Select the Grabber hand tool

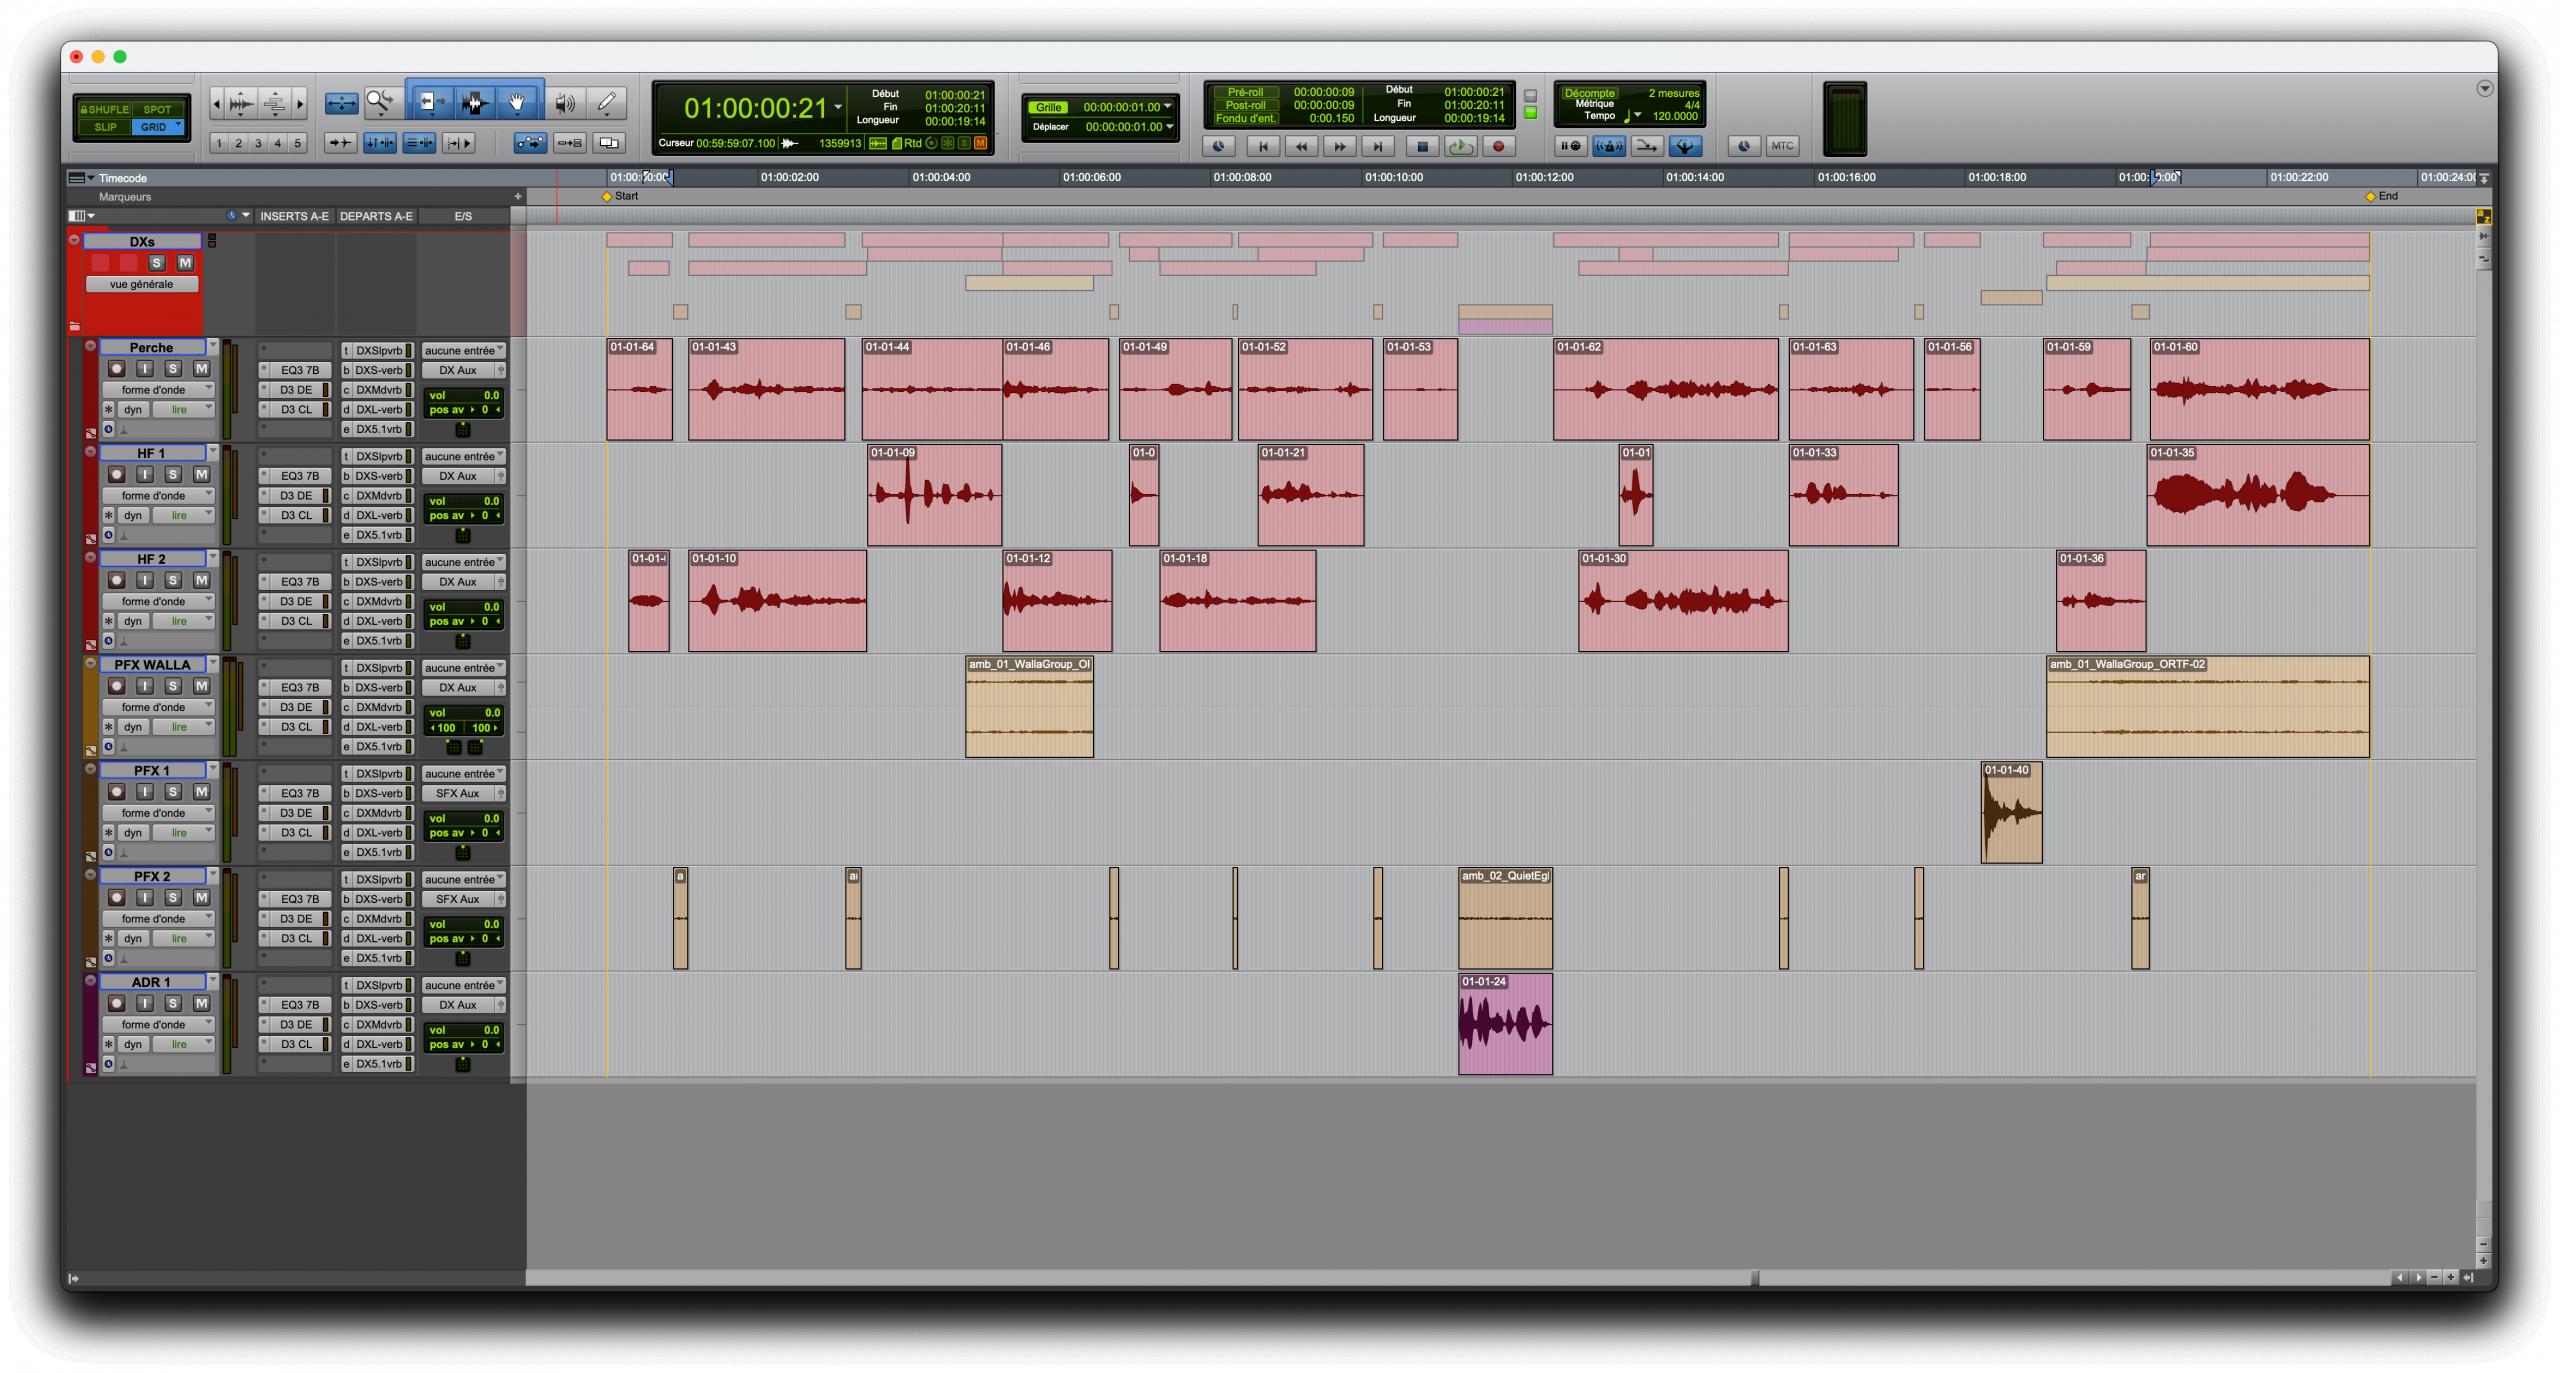(x=516, y=102)
